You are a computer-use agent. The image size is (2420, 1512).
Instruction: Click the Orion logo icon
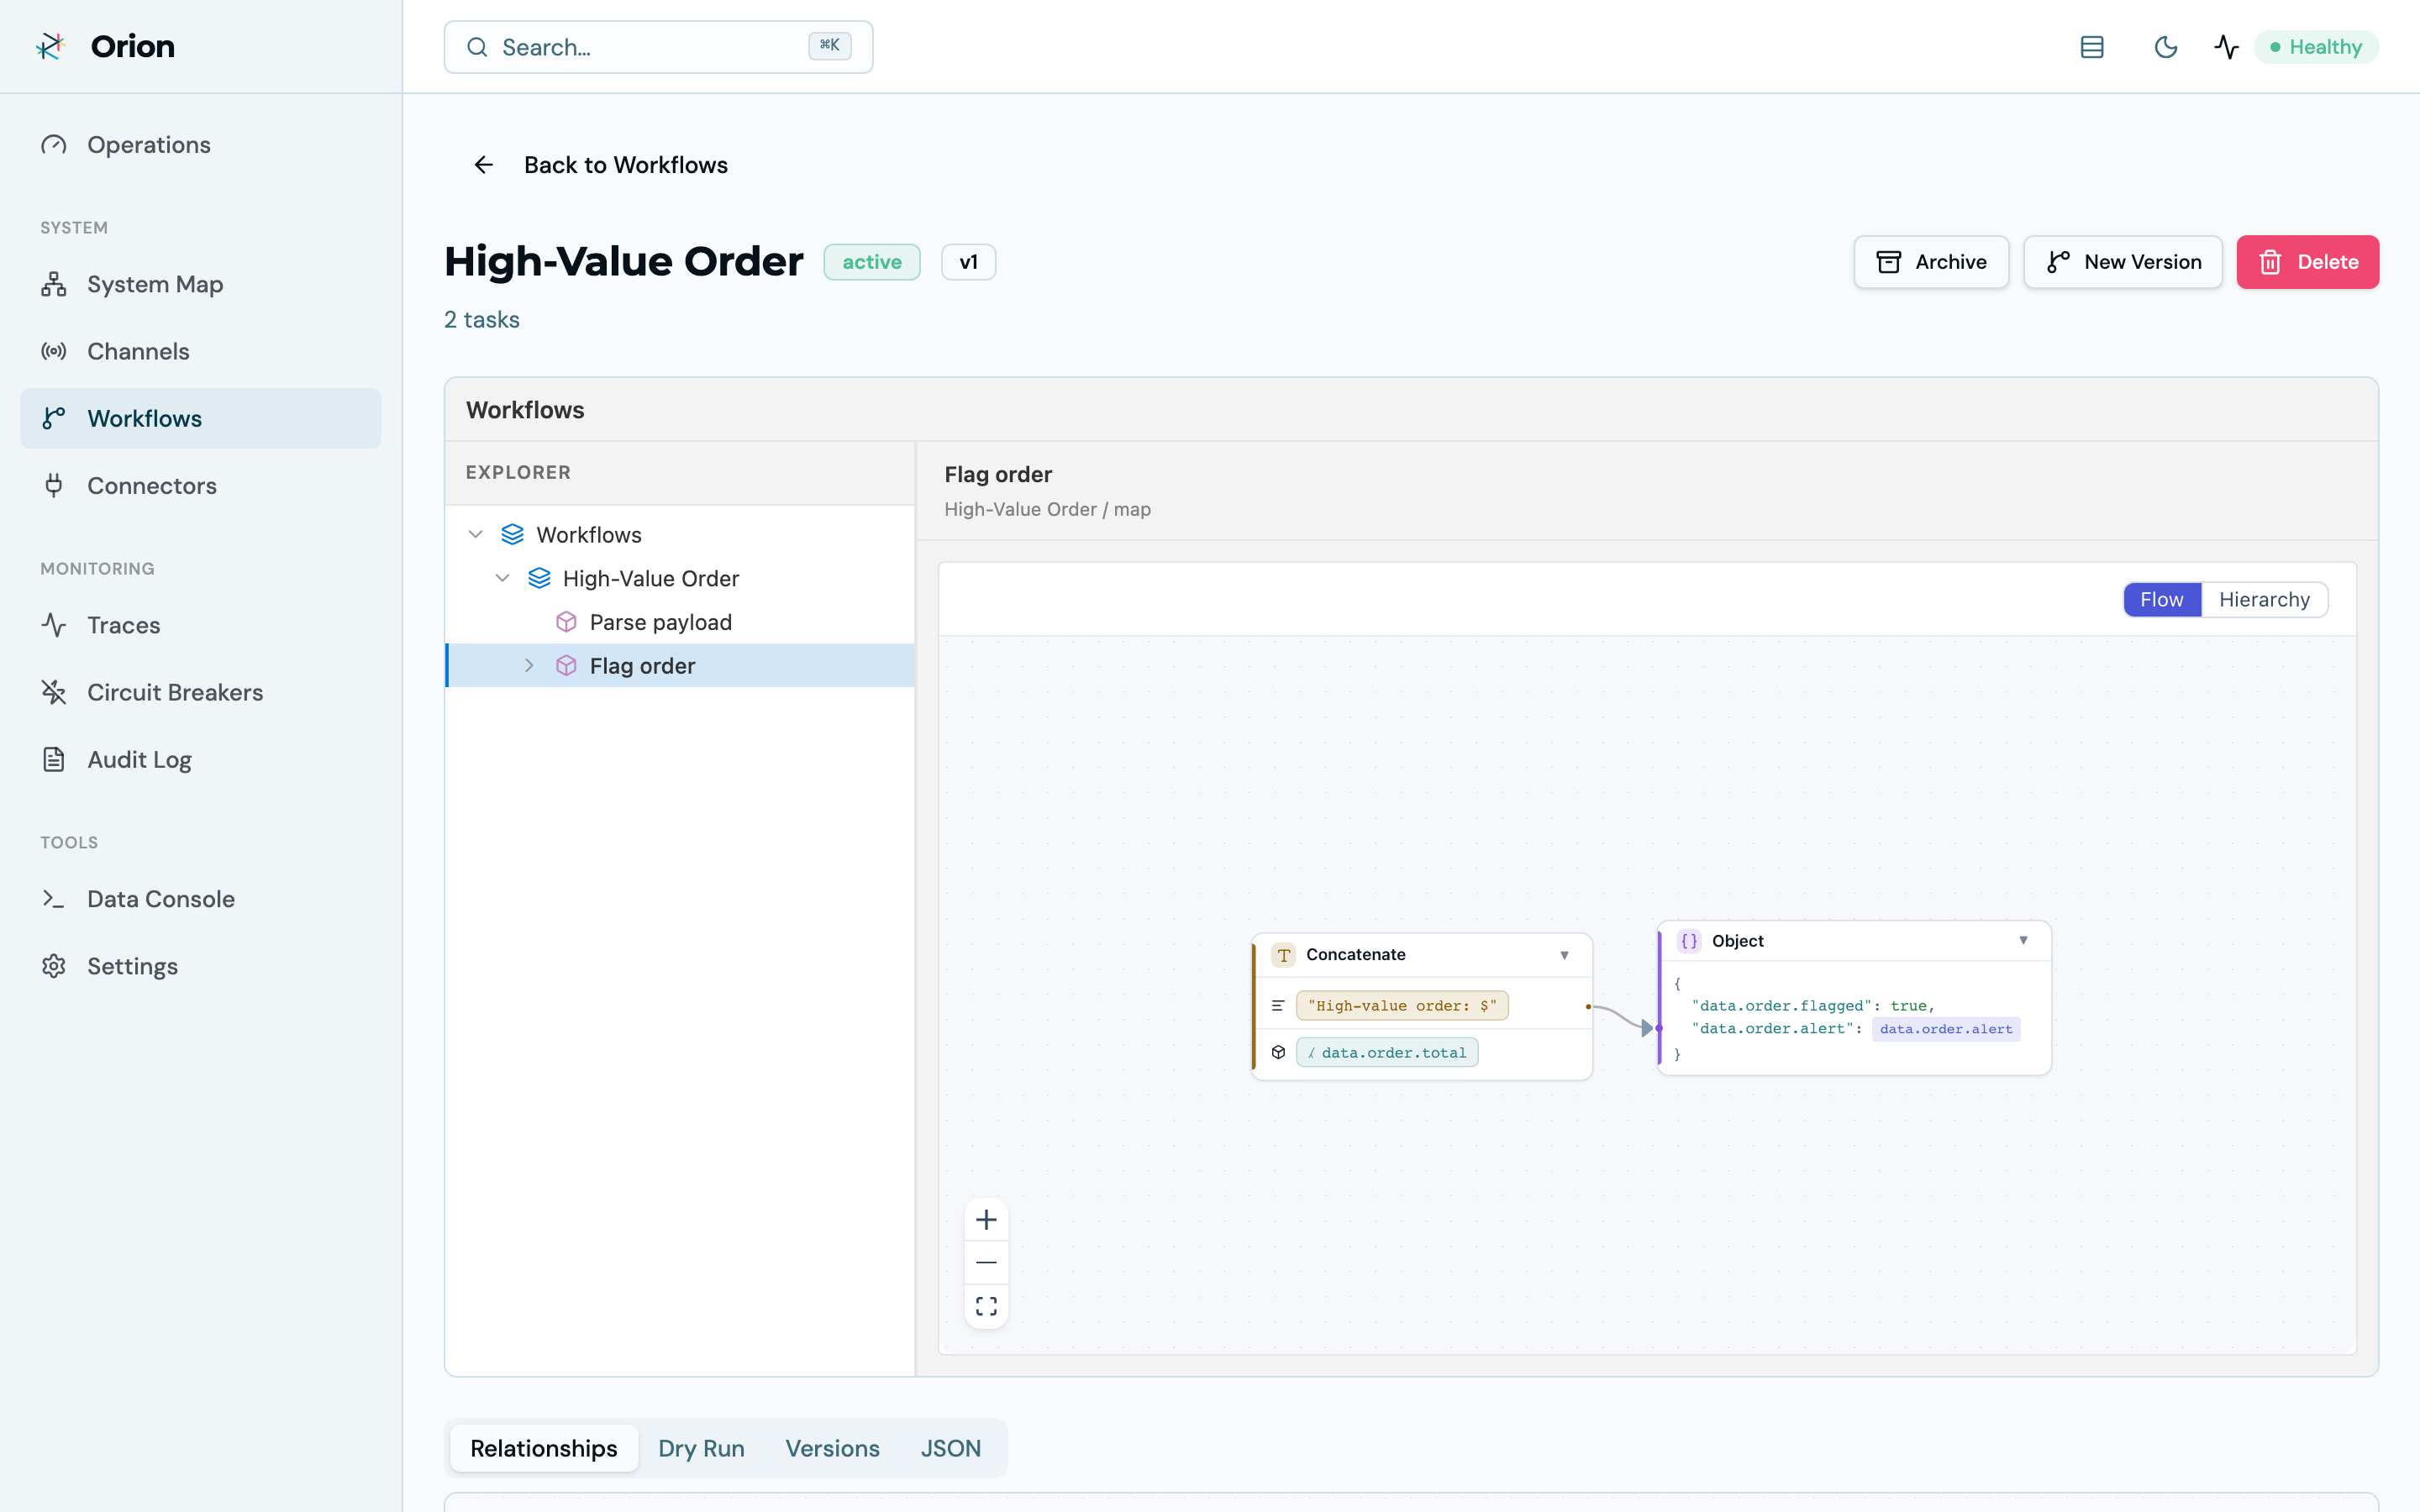point(51,46)
